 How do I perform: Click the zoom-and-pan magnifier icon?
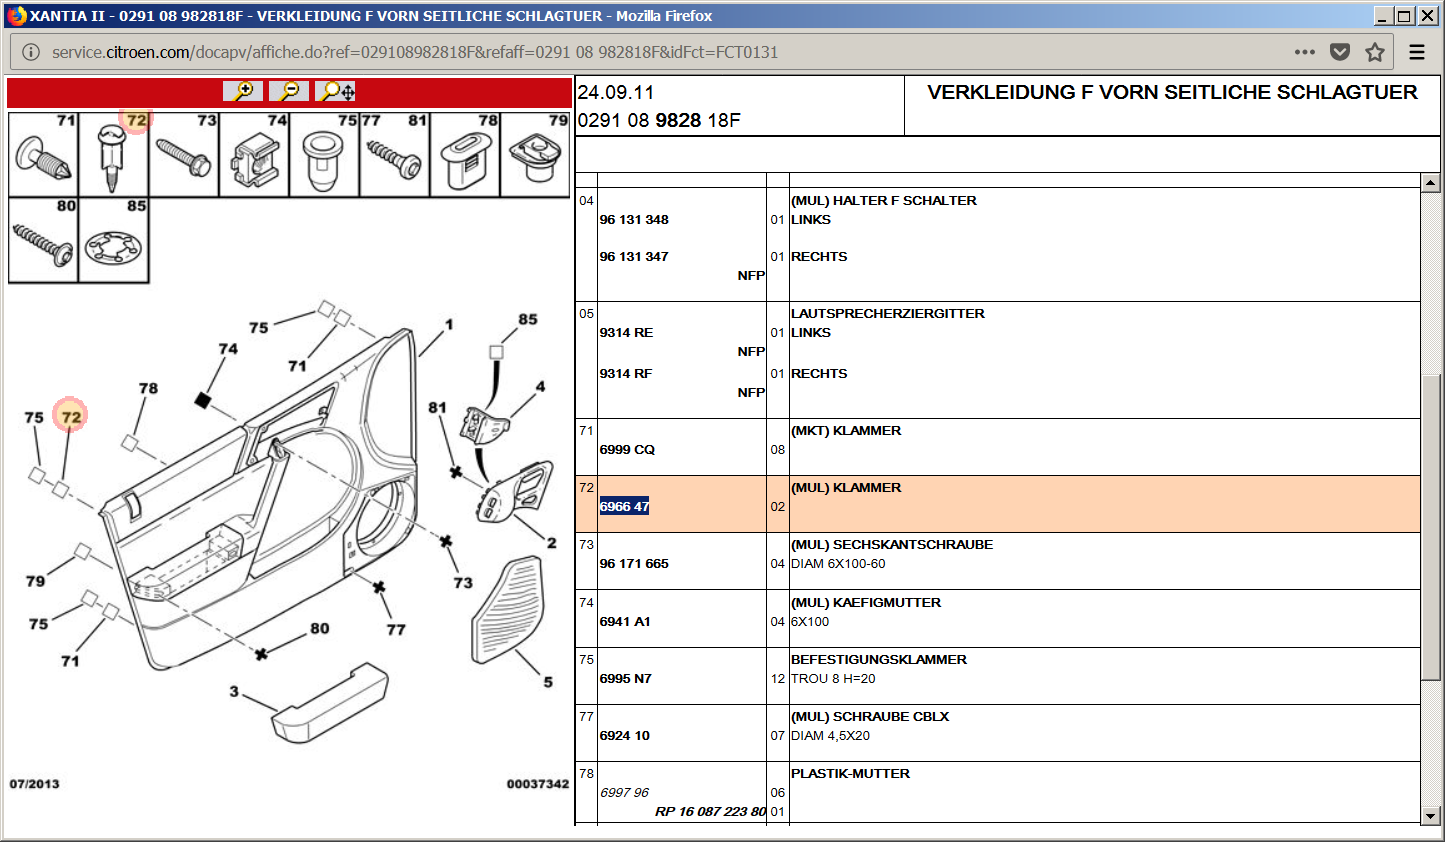[335, 91]
